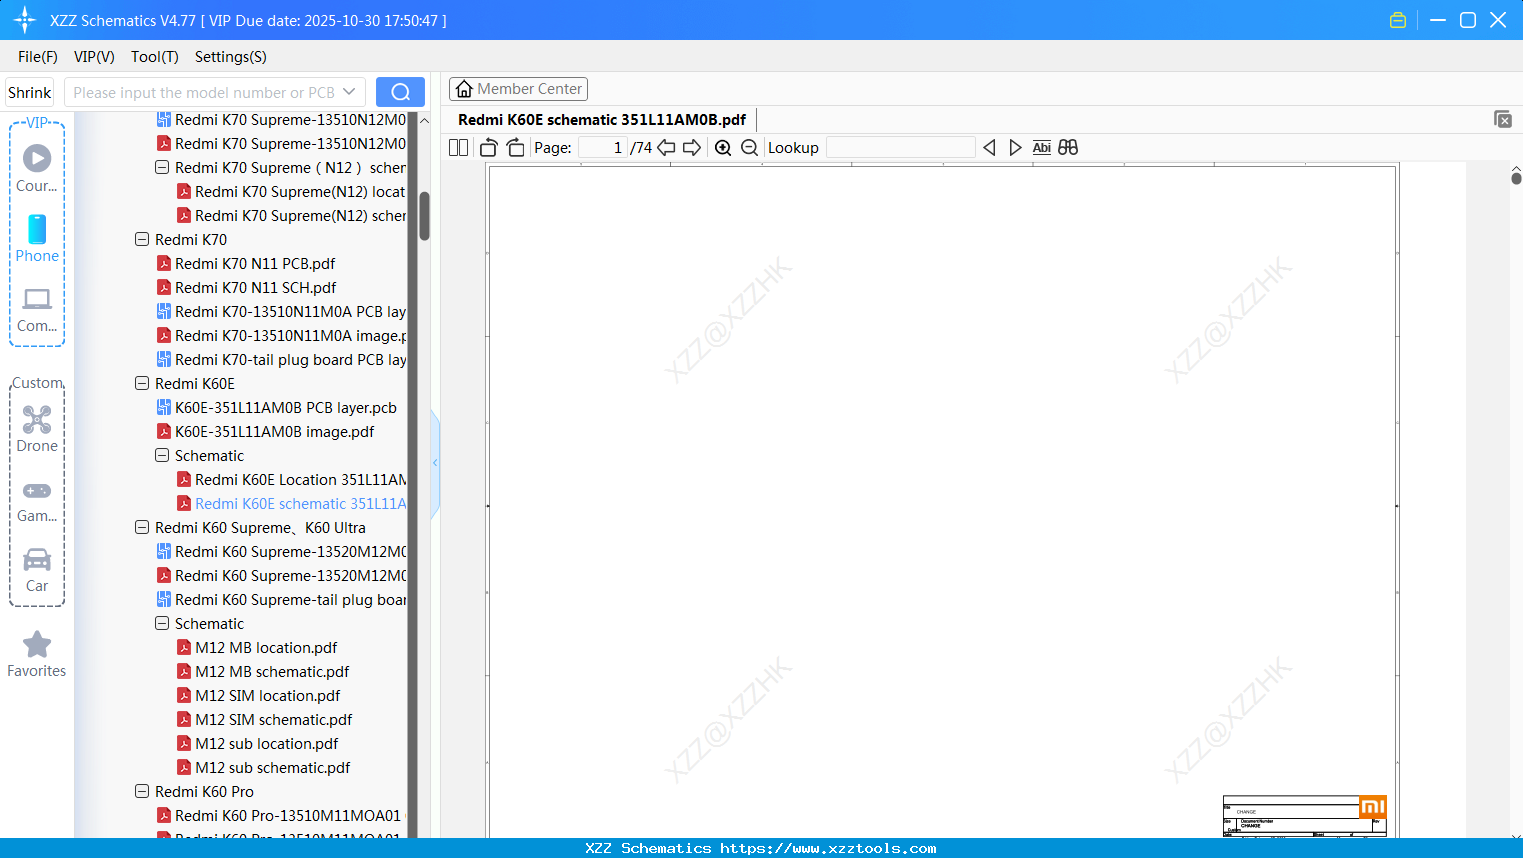The height and width of the screenshot is (858, 1523).
Task: Open the Settings(S) menu
Action: (231, 57)
